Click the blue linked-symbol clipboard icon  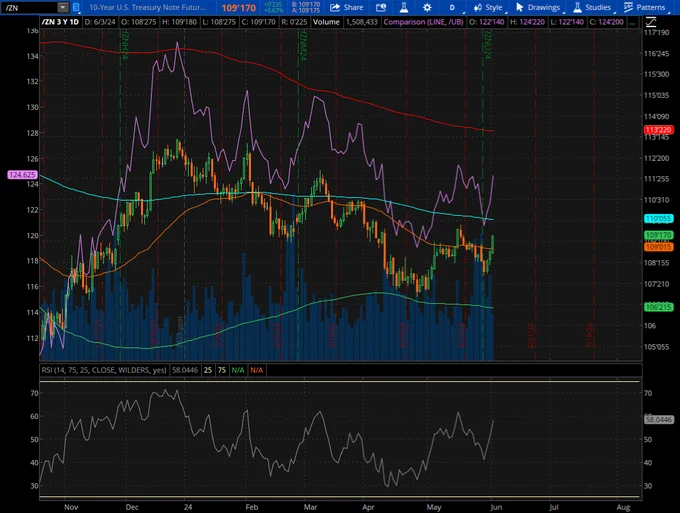pyautogui.click(x=76, y=7)
